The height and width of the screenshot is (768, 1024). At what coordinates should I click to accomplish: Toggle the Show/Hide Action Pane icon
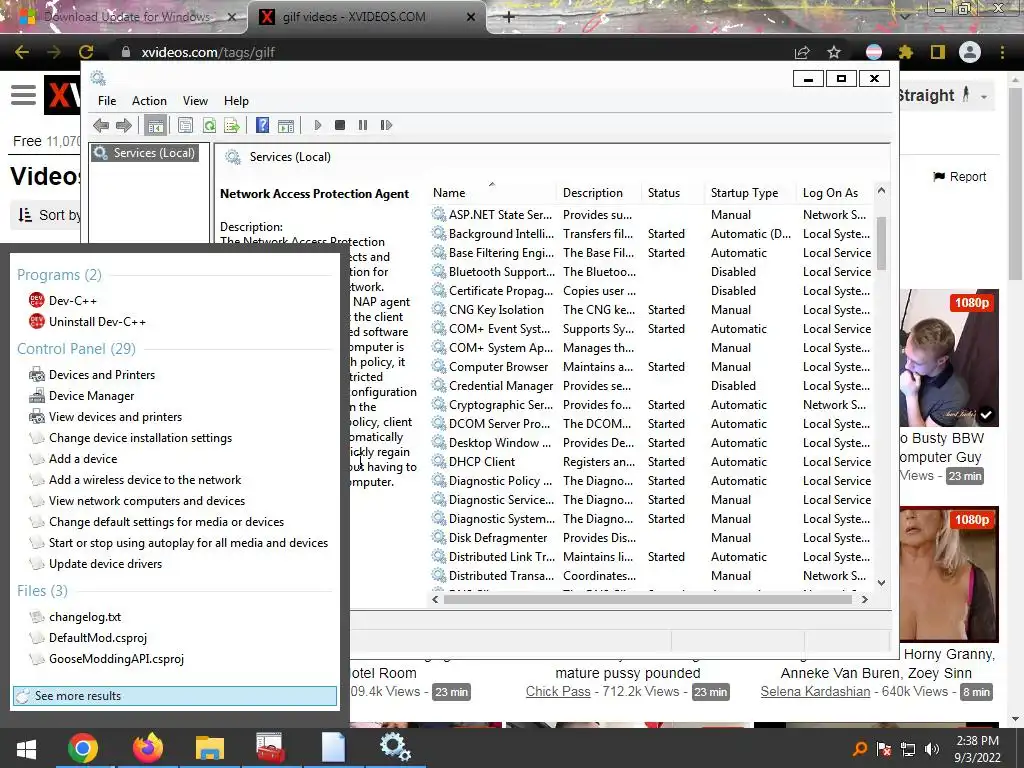point(286,125)
